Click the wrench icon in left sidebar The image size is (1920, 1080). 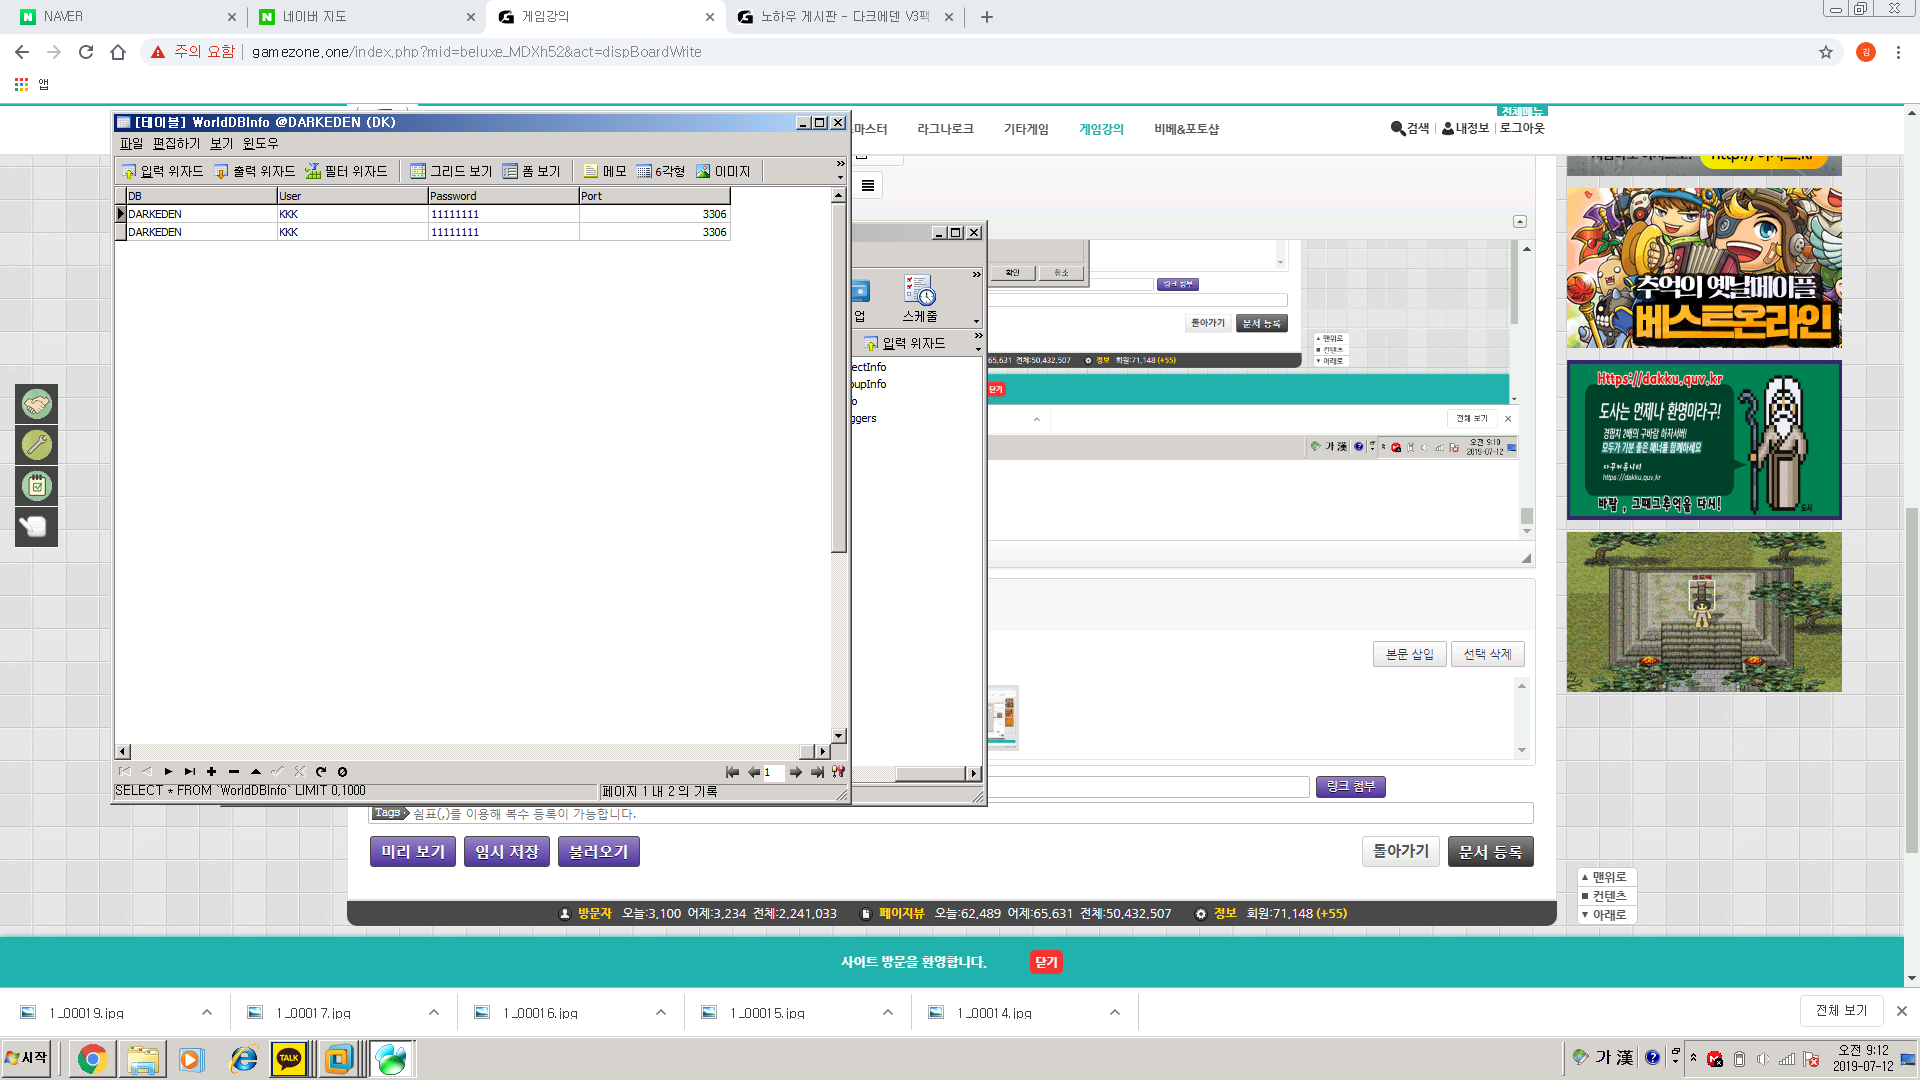tap(37, 445)
